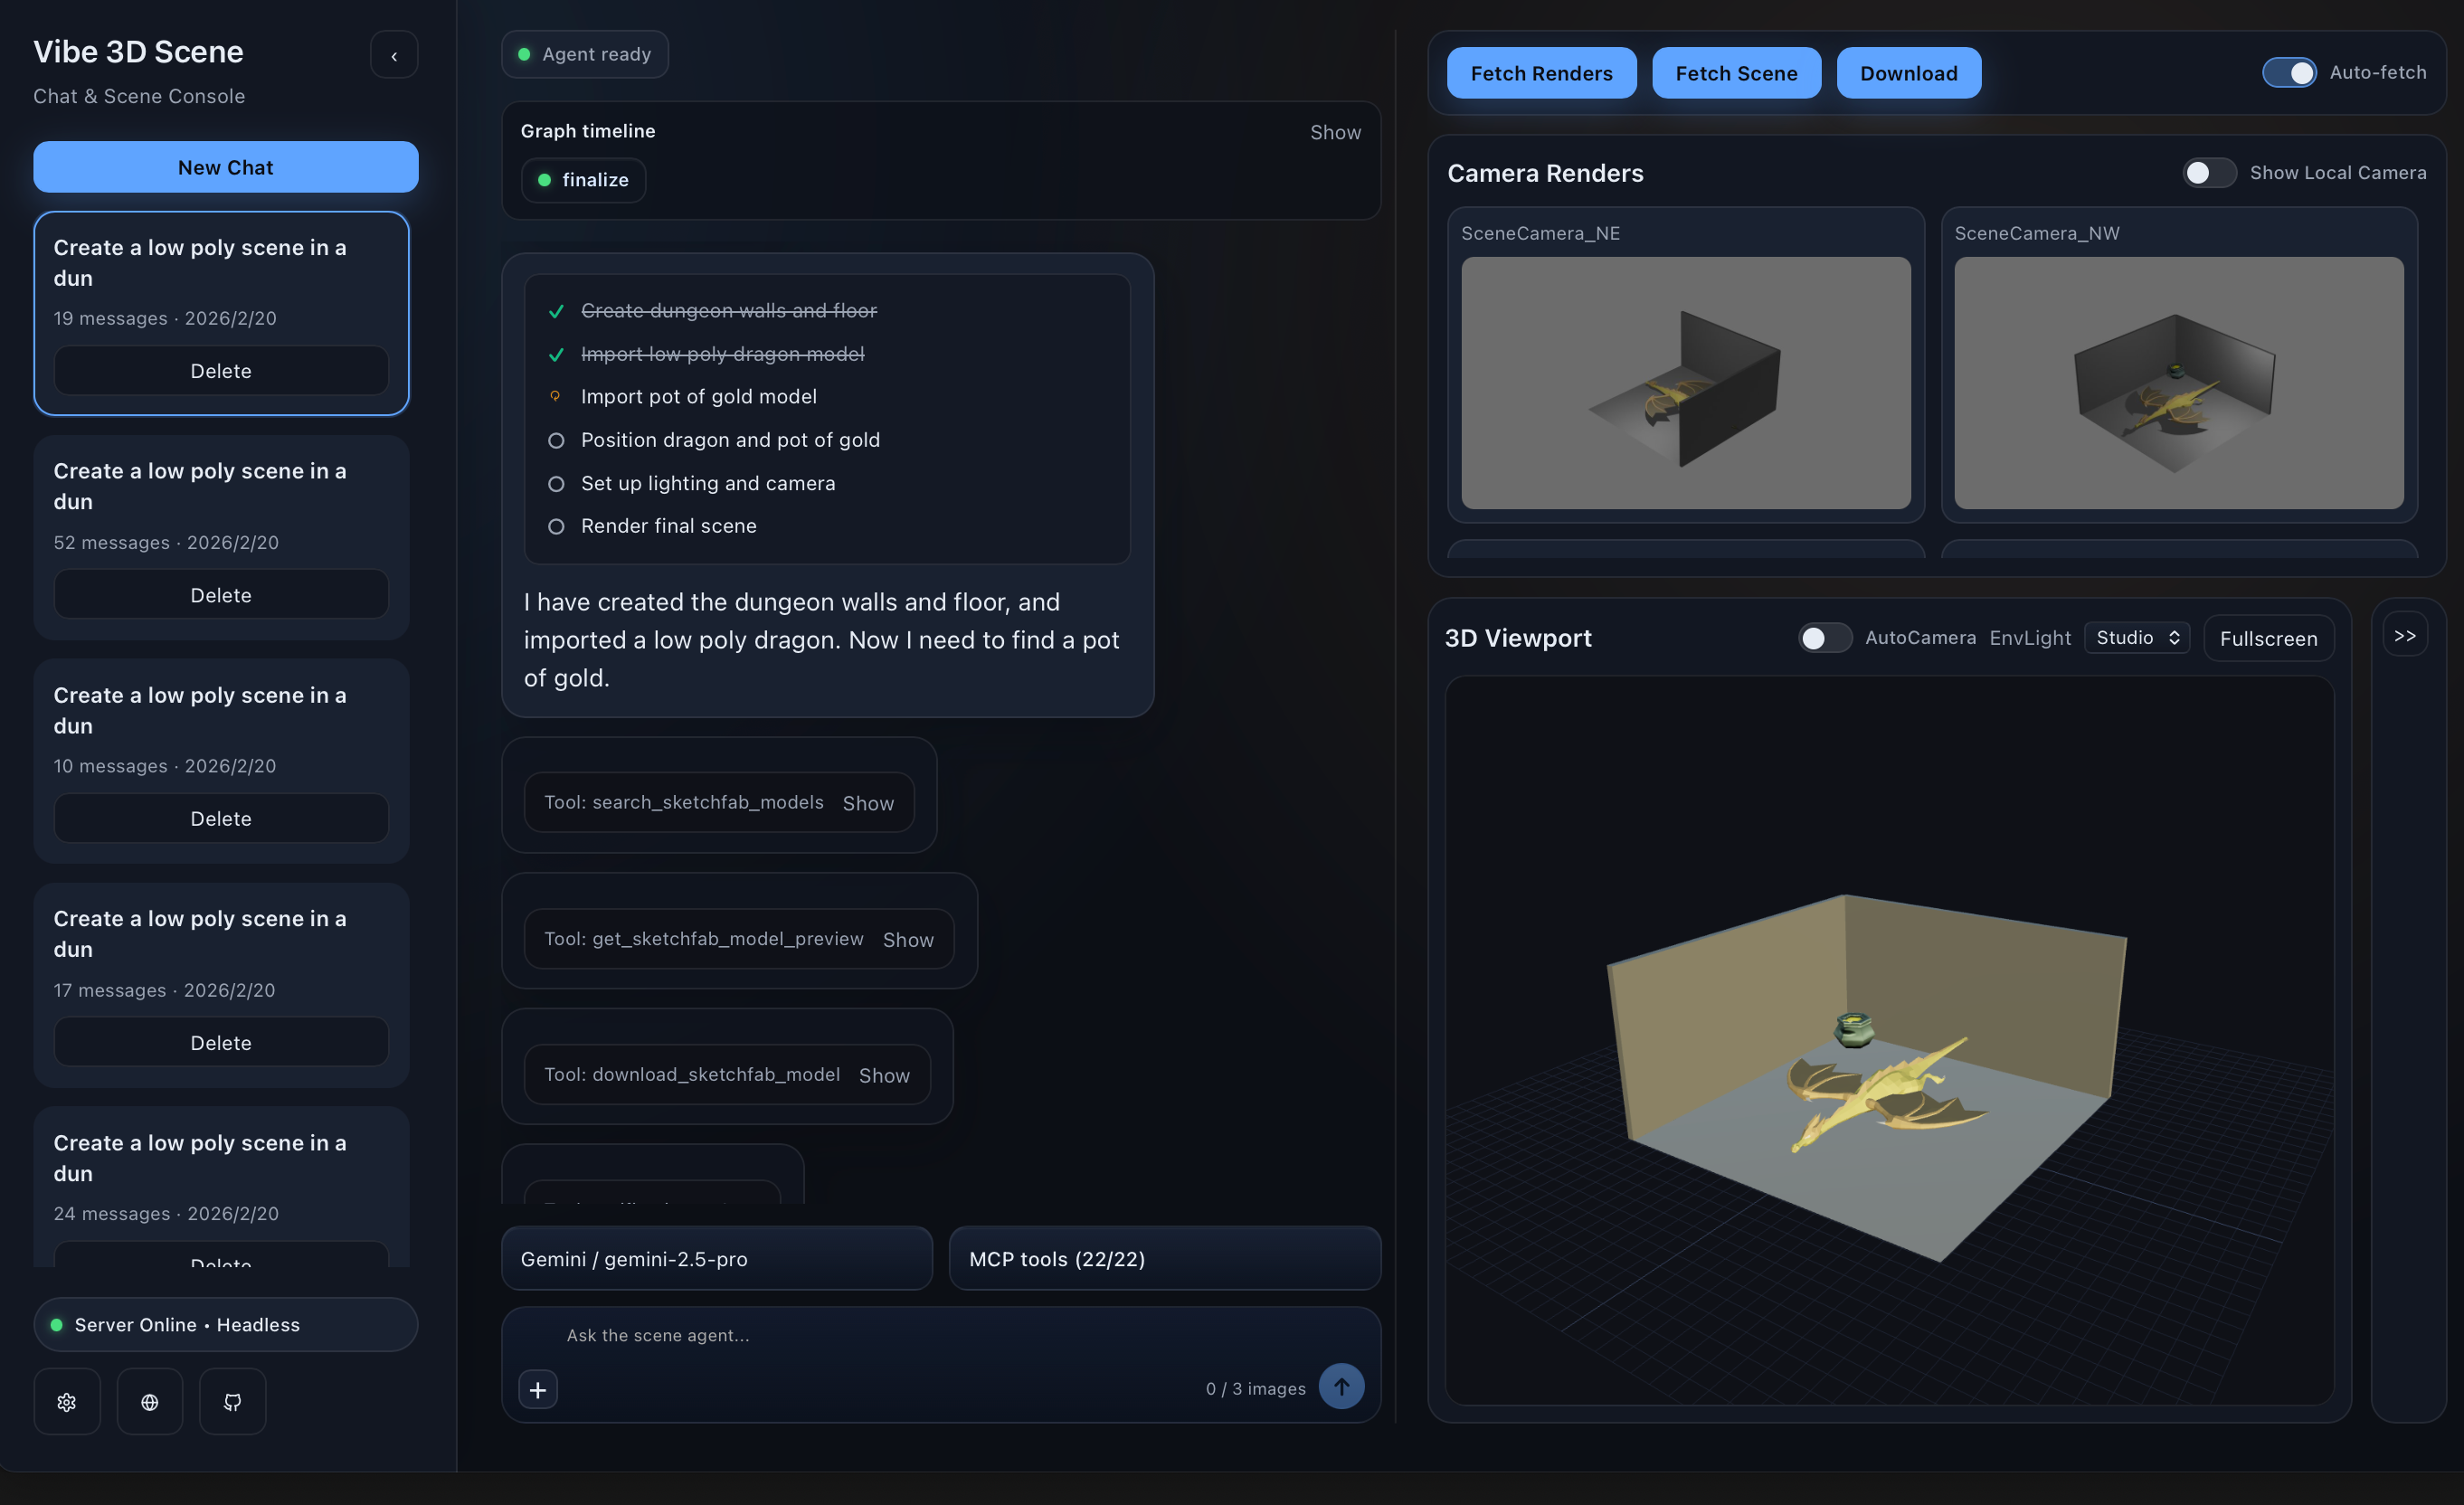Click the finalize graph timeline node
Screen dimensions: 2464x1505
[x=583, y=180]
